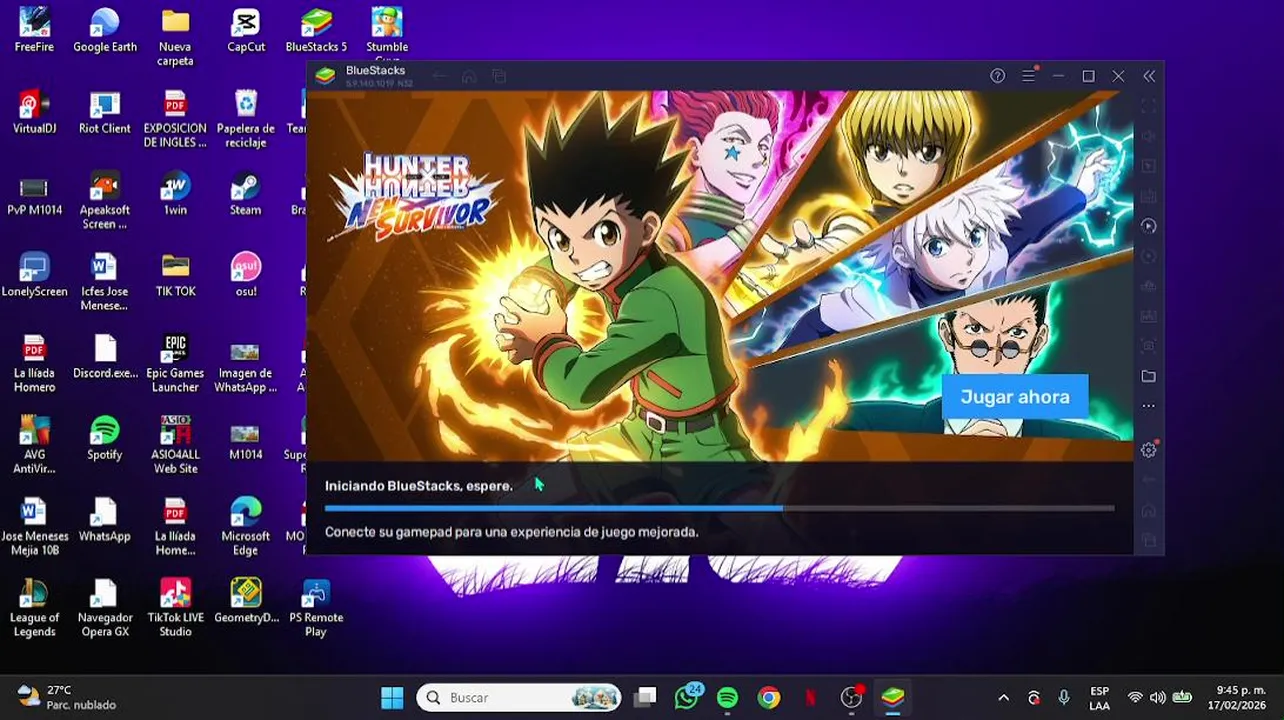
Task: Select the Icfes Jose Meneses Word document
Action: [105, 282]
